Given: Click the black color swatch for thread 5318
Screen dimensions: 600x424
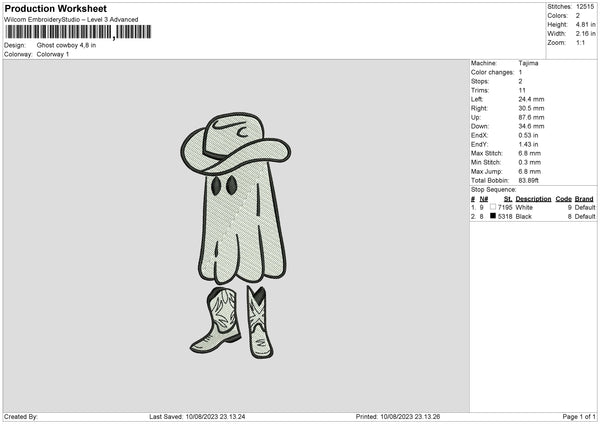Looking at the screenshot, I should tap(493, 215).
